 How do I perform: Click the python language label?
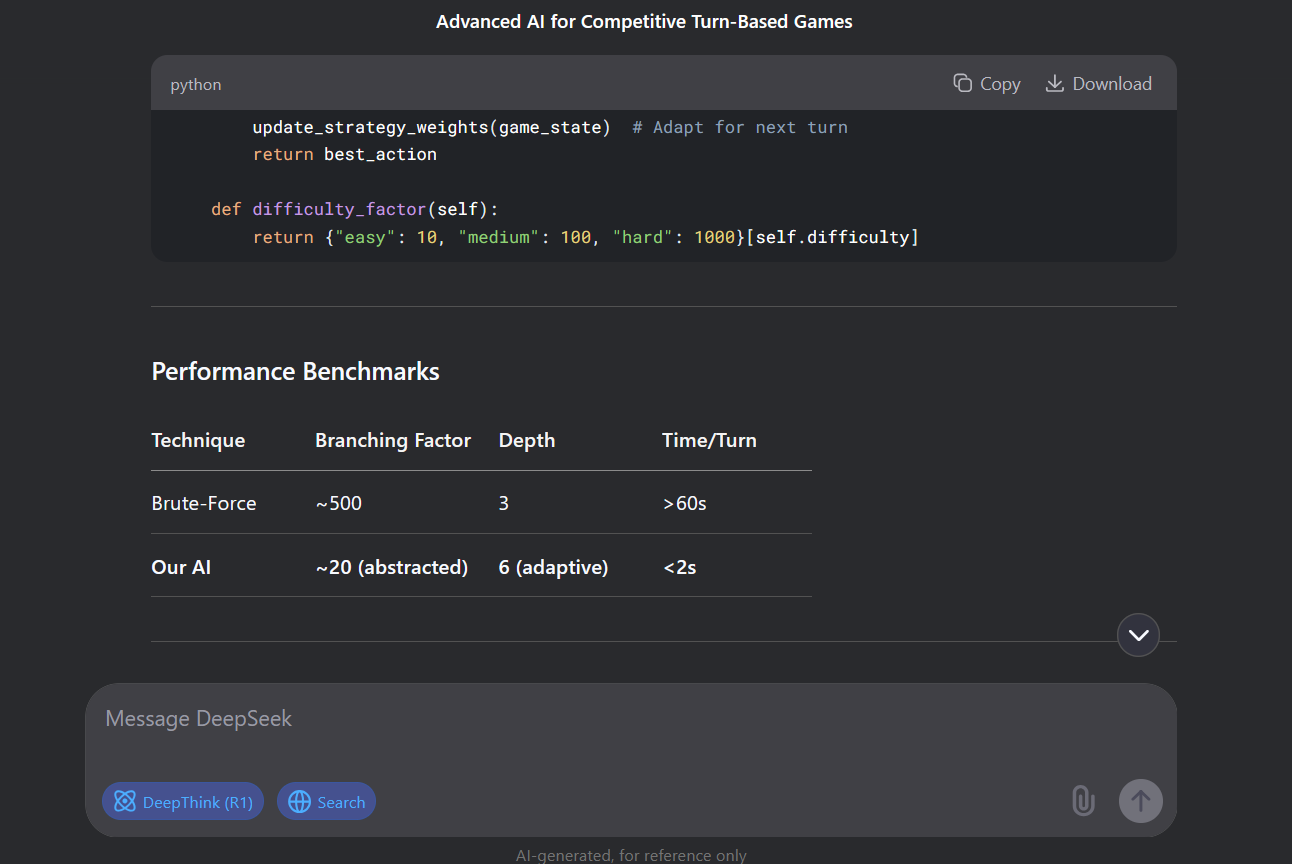196,85
